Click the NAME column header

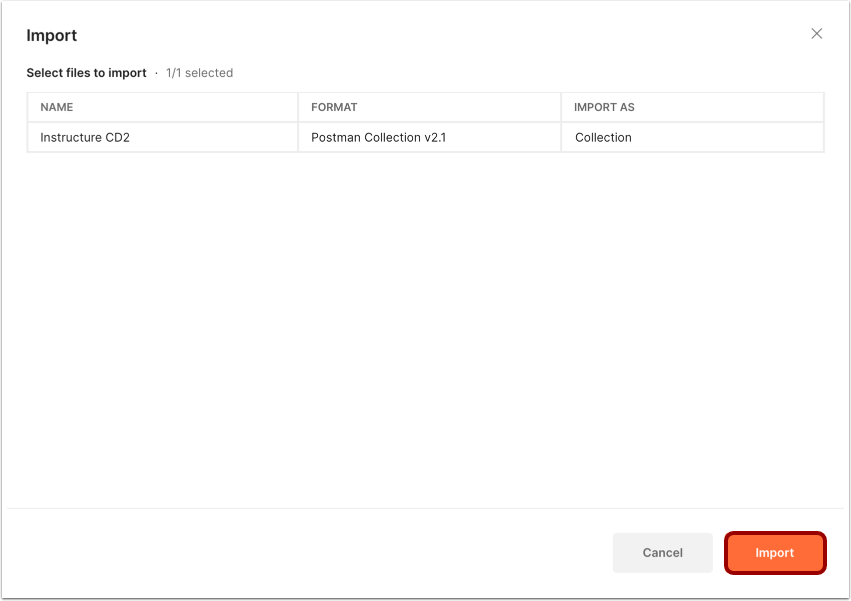click(x=57, y=107)
